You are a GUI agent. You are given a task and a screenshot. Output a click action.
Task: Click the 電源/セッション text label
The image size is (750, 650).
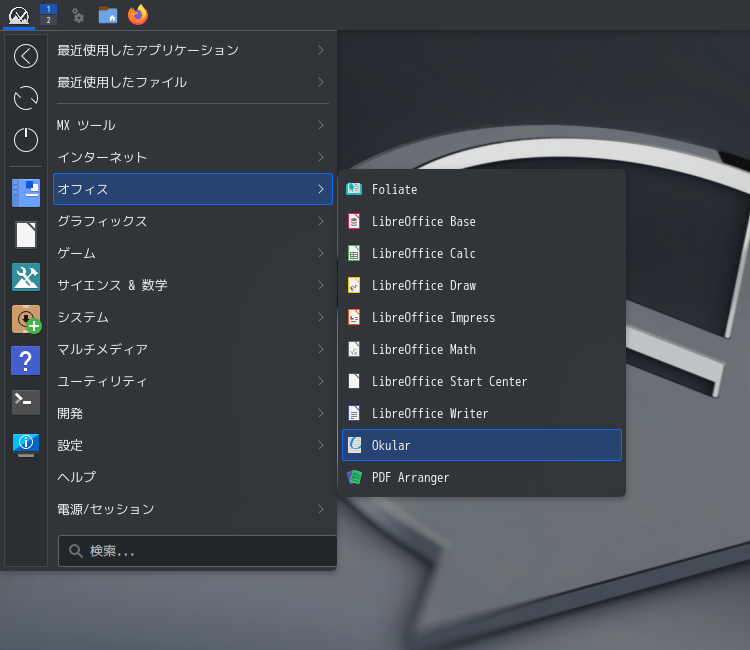pos(106,509)
